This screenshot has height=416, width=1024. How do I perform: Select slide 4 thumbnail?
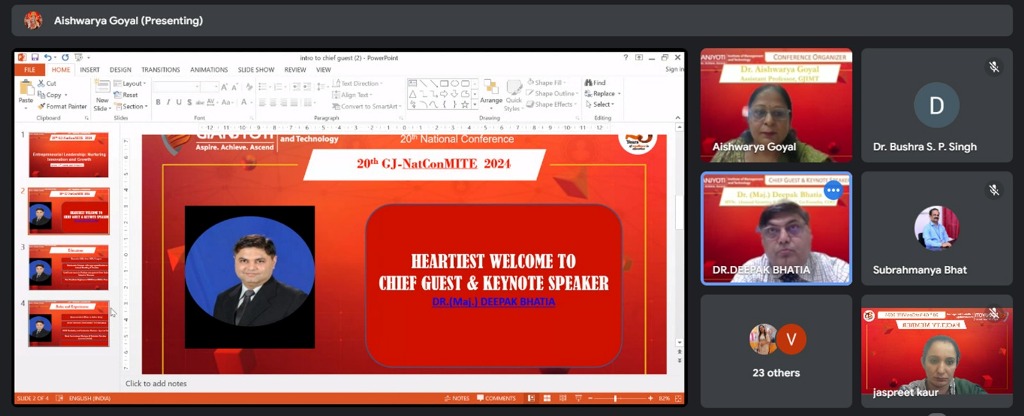pos(69,323)
